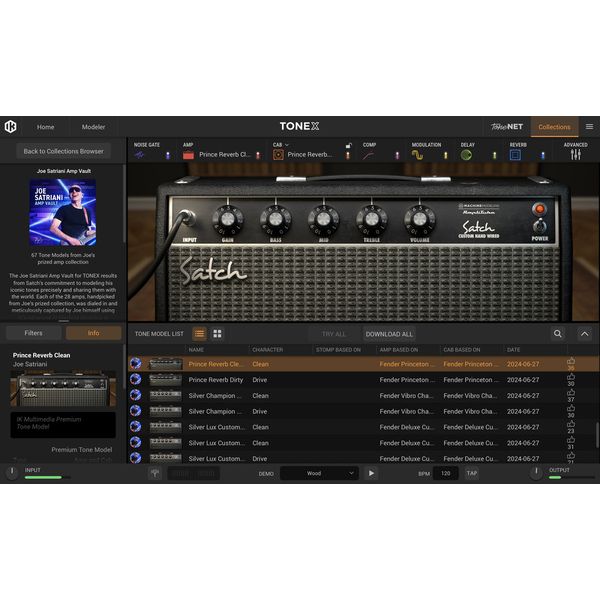Select the red Amp module icon

point(188,155)
